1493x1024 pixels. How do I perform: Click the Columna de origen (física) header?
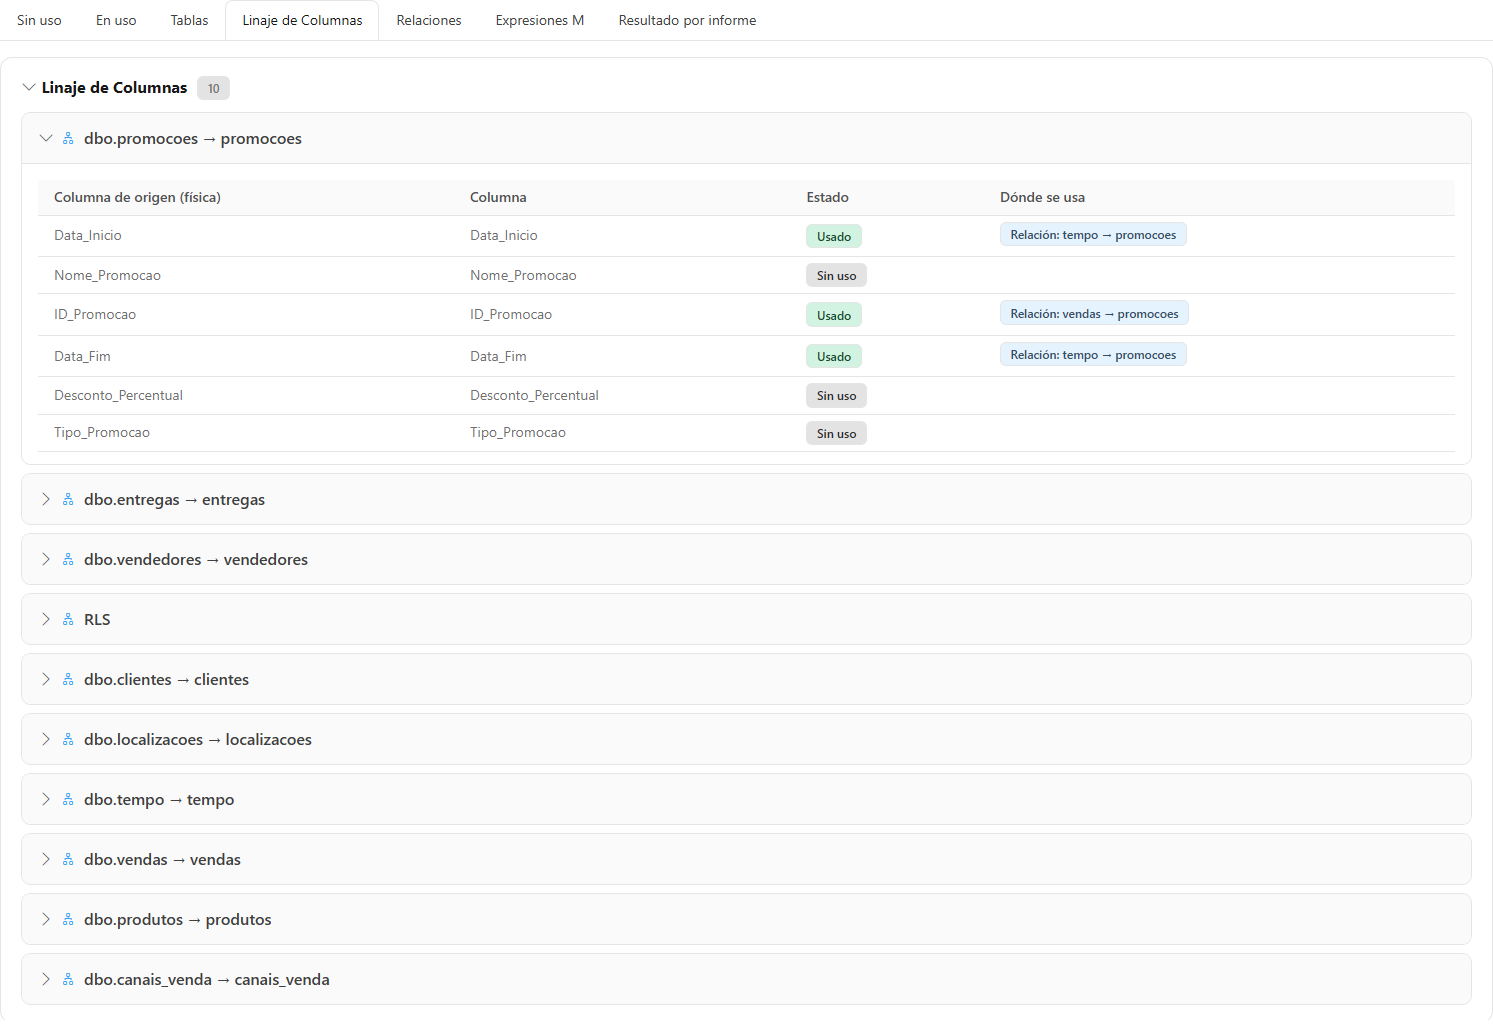[137, 198]
